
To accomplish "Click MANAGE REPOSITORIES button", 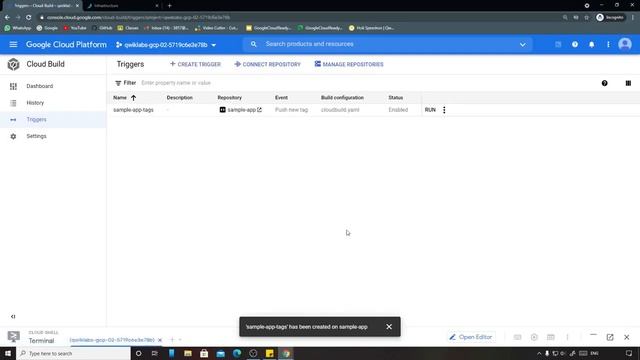I will (x=349, y=64).
